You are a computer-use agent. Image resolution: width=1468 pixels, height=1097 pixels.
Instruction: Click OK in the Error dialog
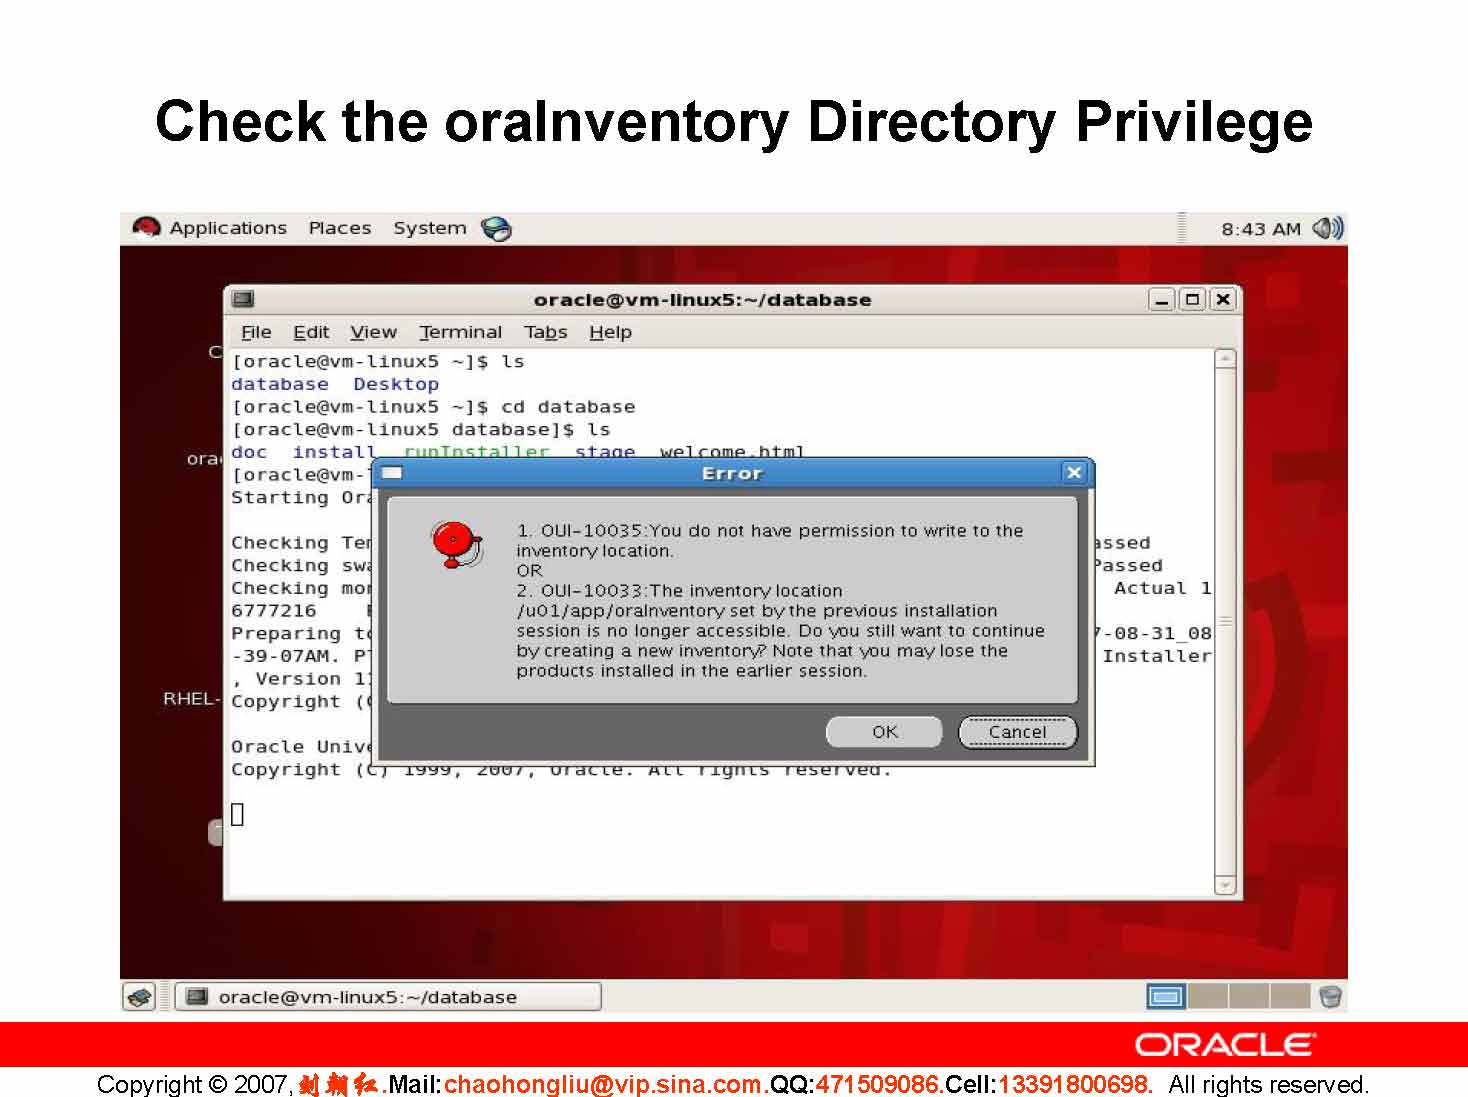point(884,732)
